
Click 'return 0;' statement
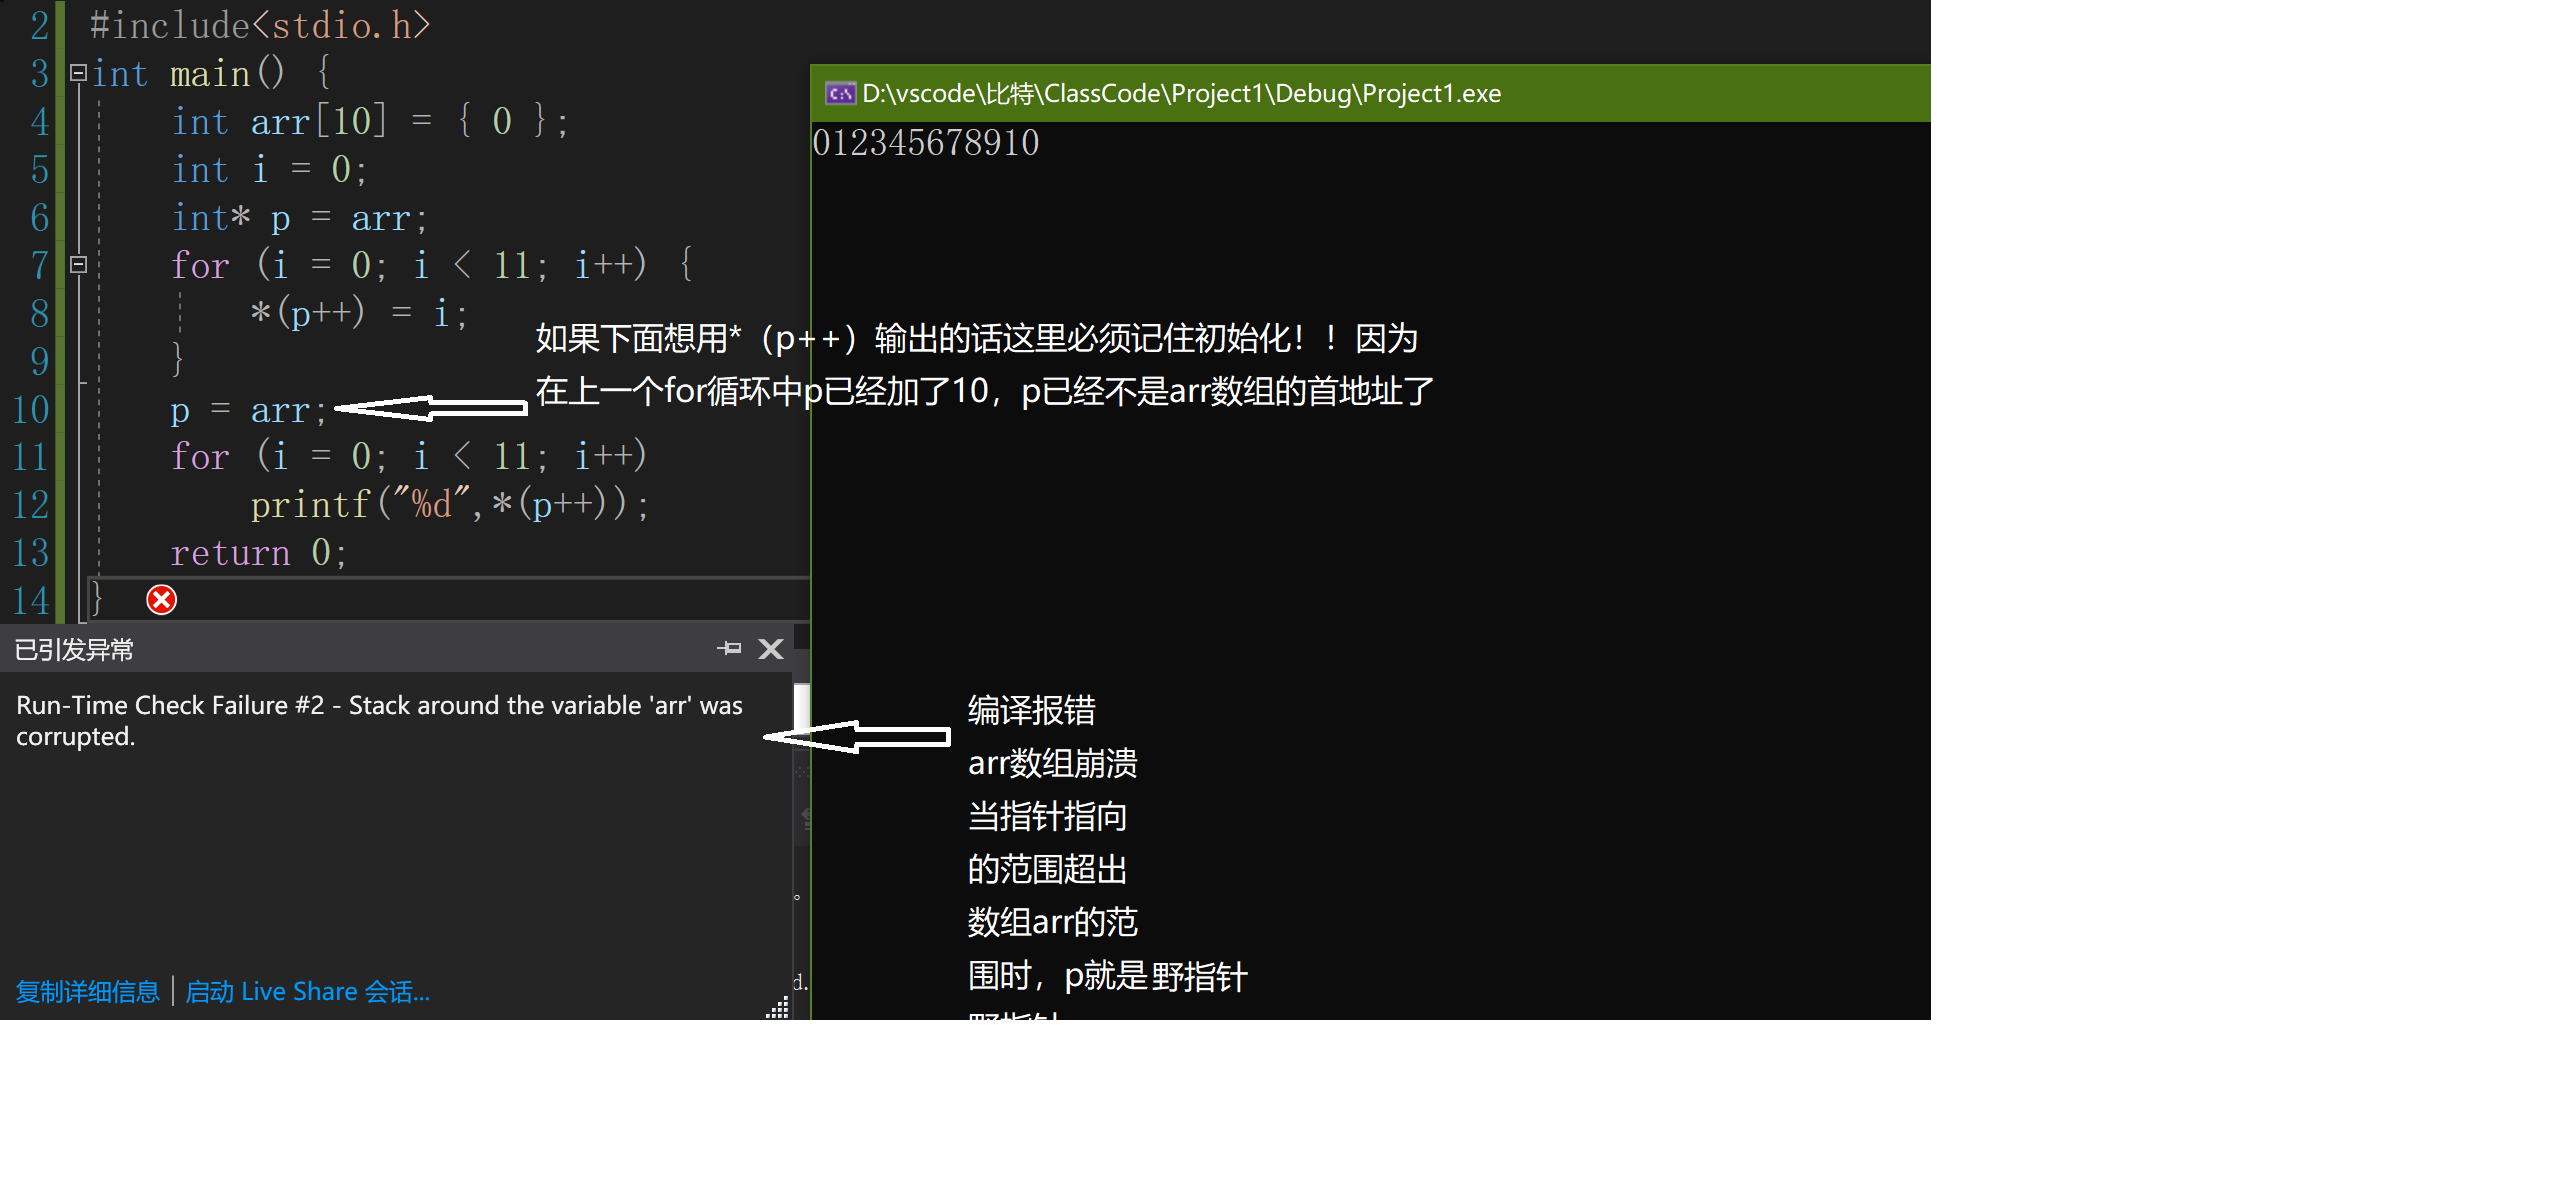258,553
